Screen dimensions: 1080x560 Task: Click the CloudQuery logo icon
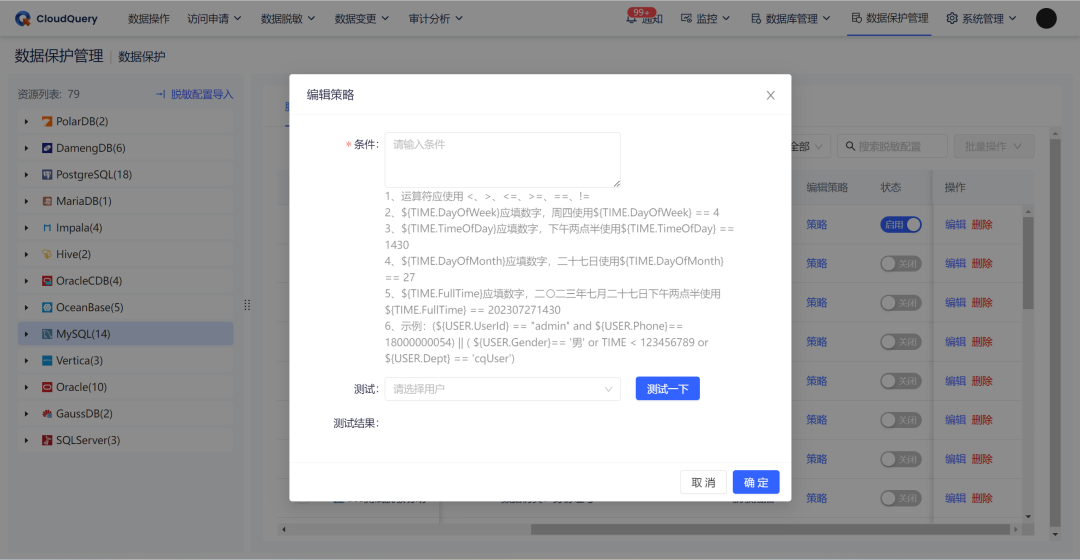coord(23,19)
